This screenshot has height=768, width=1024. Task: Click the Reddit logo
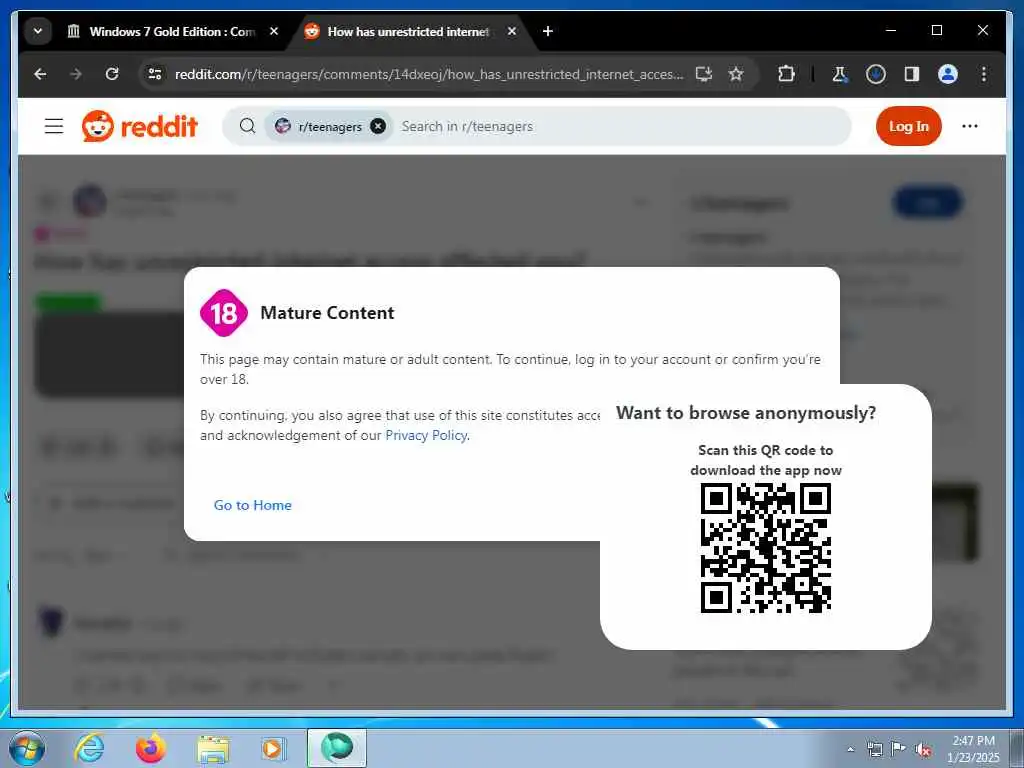click(x=140, y=126)
